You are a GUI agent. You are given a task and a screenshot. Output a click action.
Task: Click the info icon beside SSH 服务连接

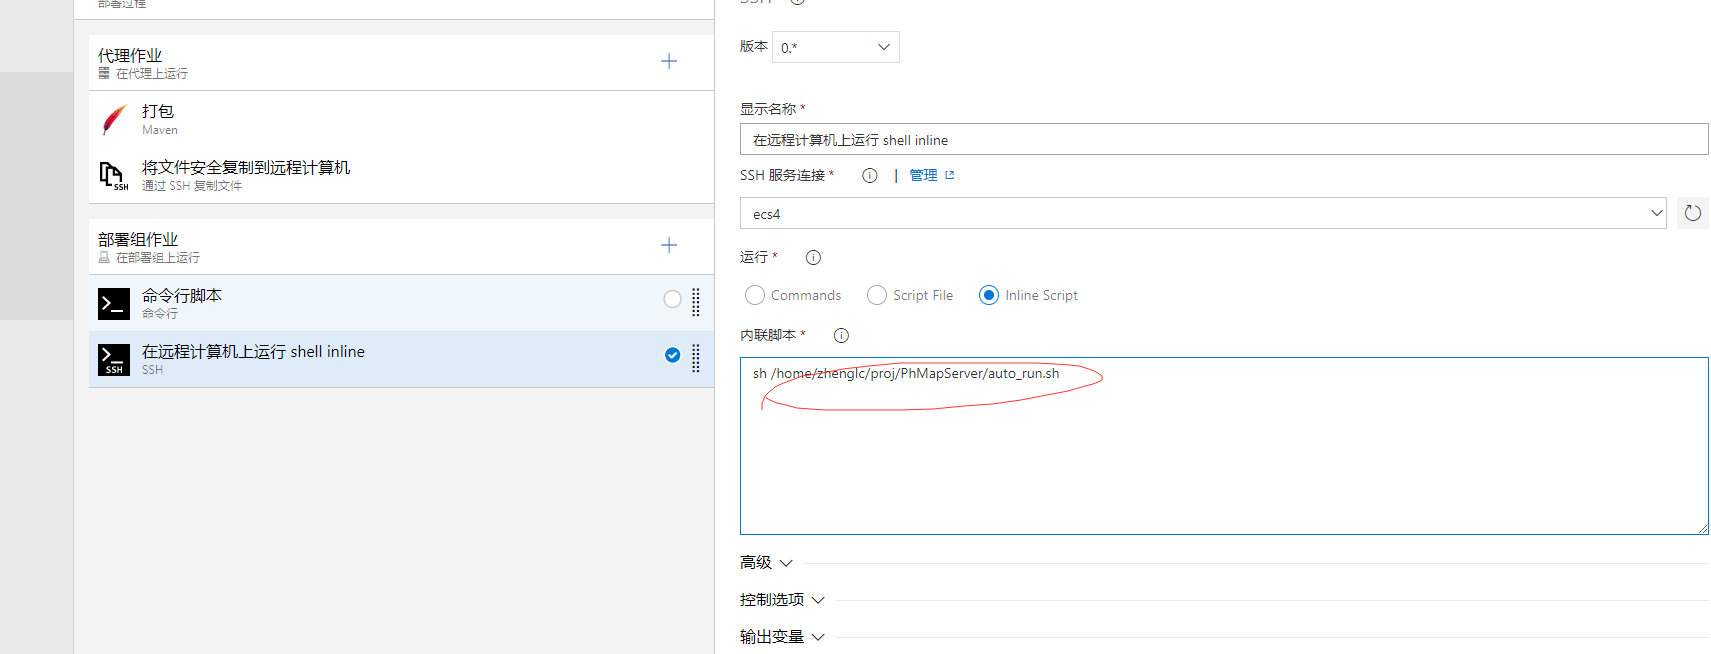[870, 176]
